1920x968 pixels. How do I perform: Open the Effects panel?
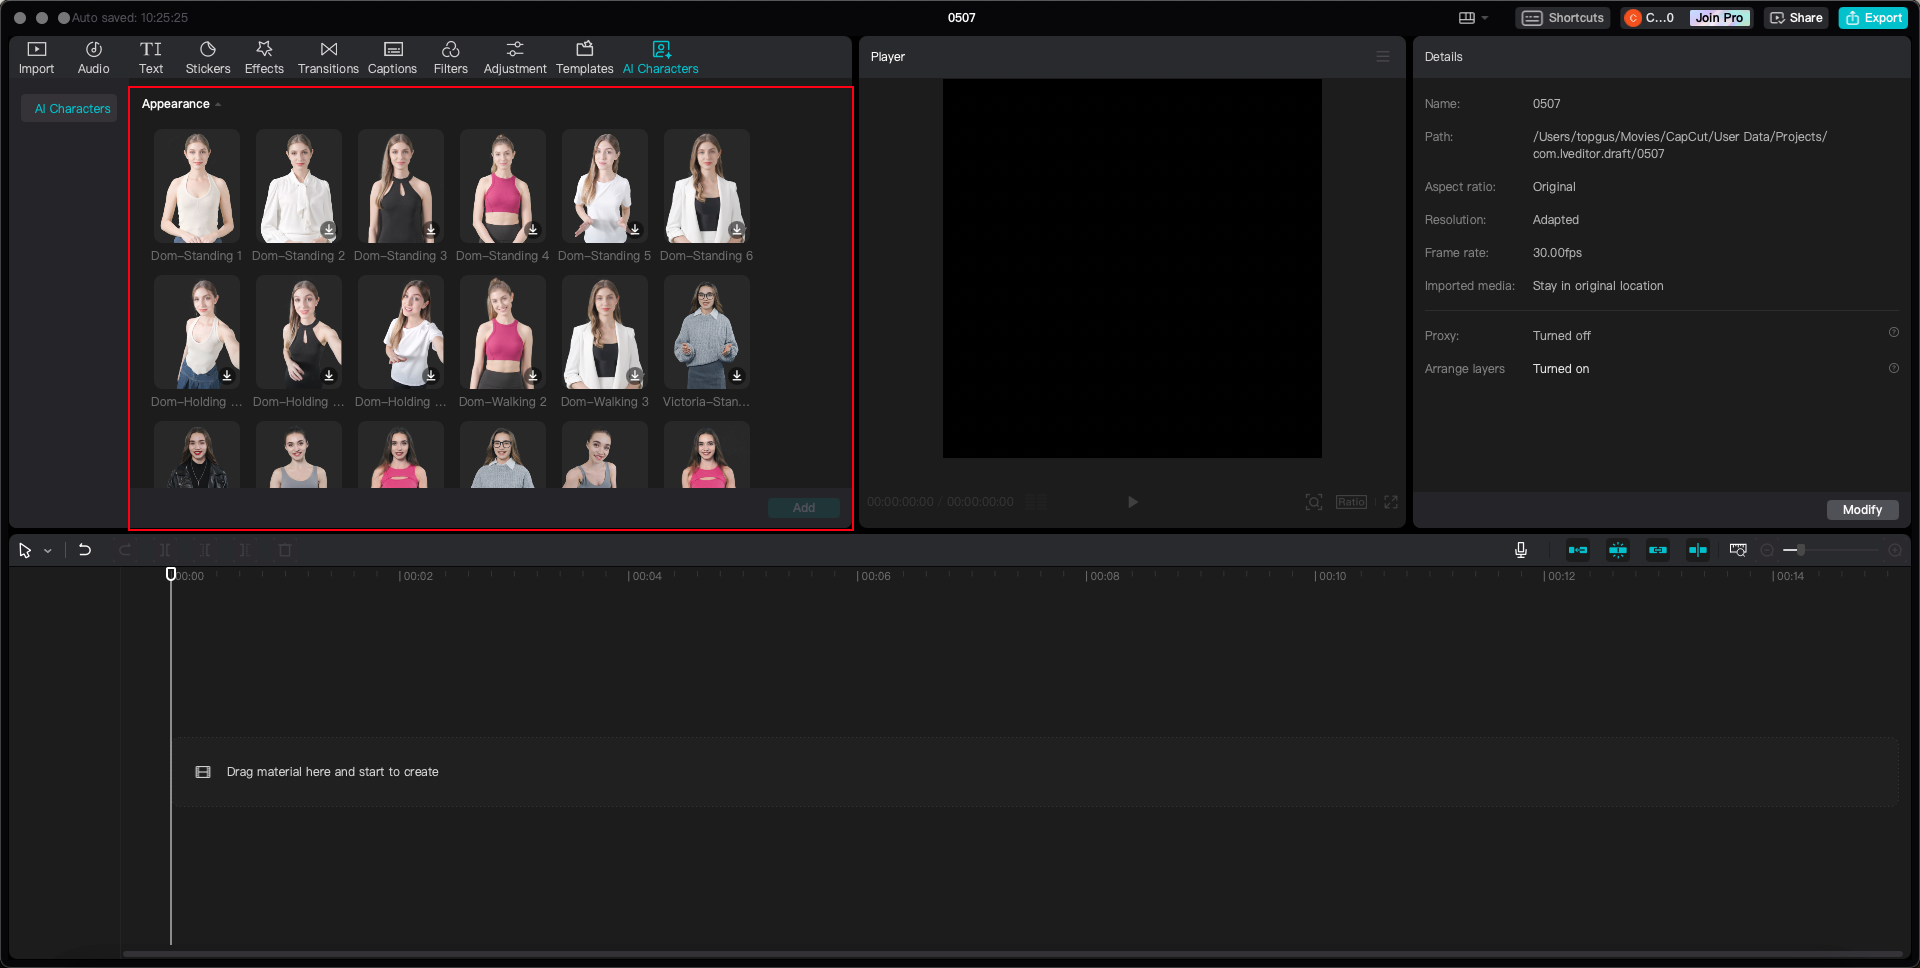coord(264,56)
